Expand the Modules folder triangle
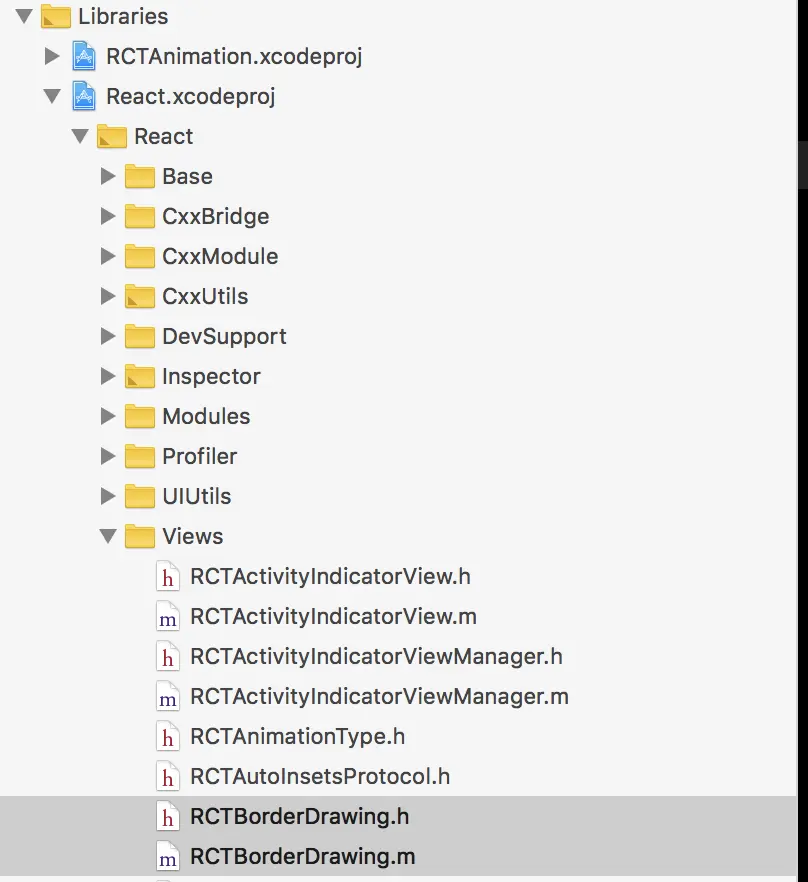Screen dimensions: 808x882 pyautogui.click(x=108, y=416)
